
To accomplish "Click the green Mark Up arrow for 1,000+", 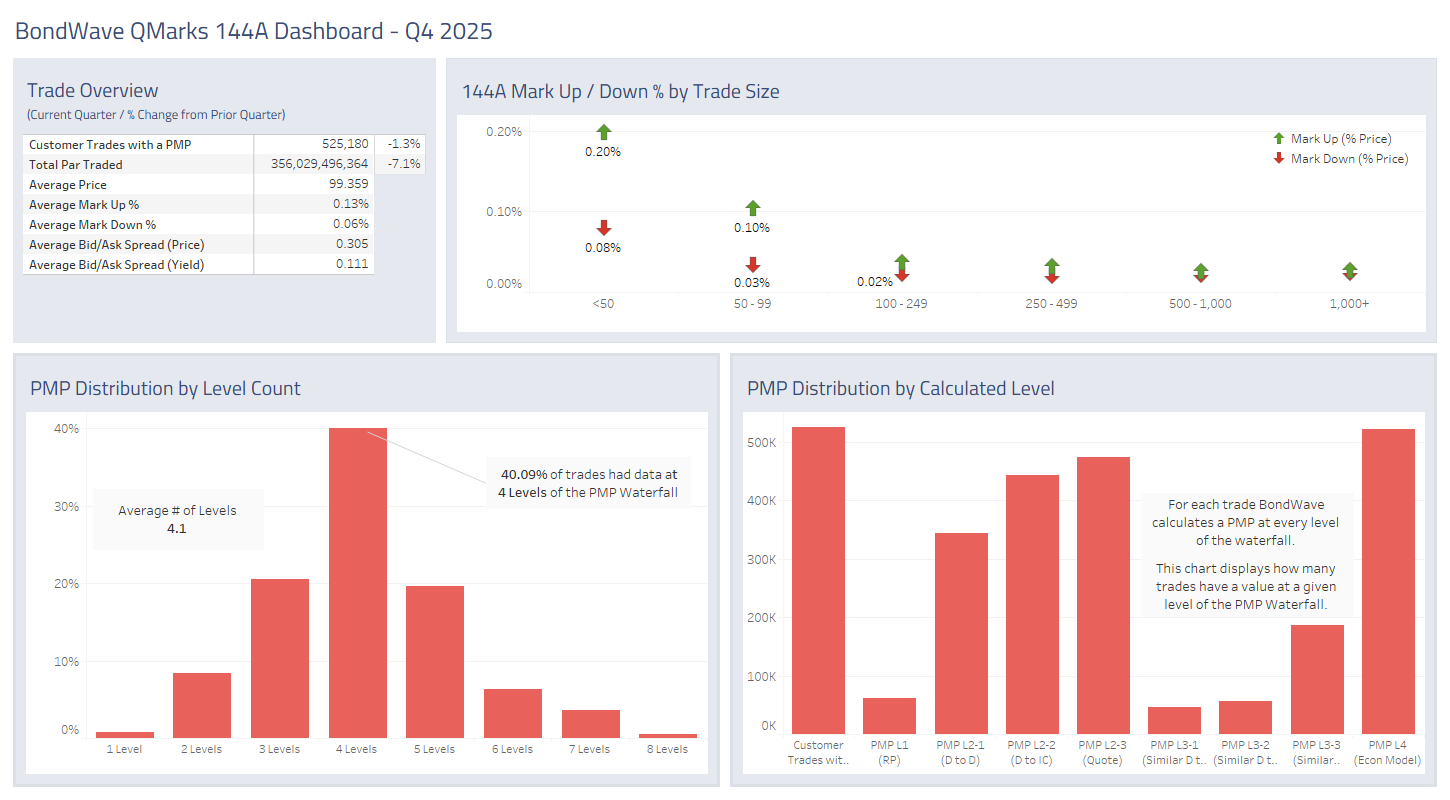I will pos(1349,268).
